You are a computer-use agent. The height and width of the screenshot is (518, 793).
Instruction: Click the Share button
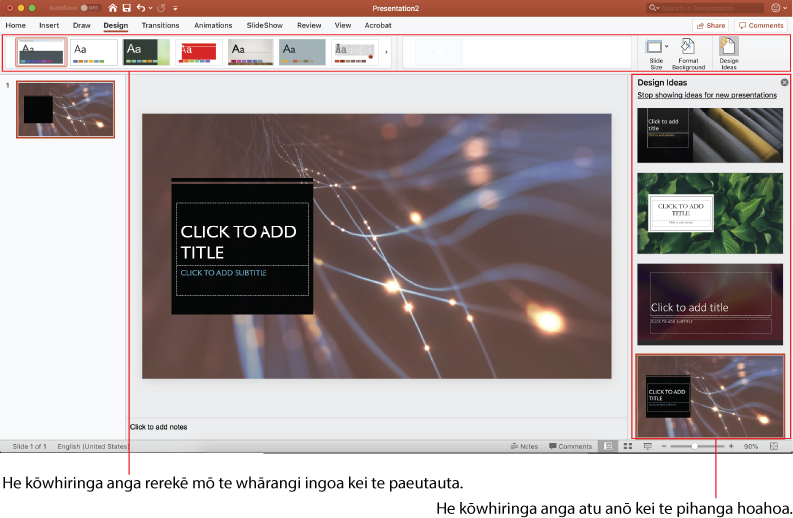coord(711,25)
